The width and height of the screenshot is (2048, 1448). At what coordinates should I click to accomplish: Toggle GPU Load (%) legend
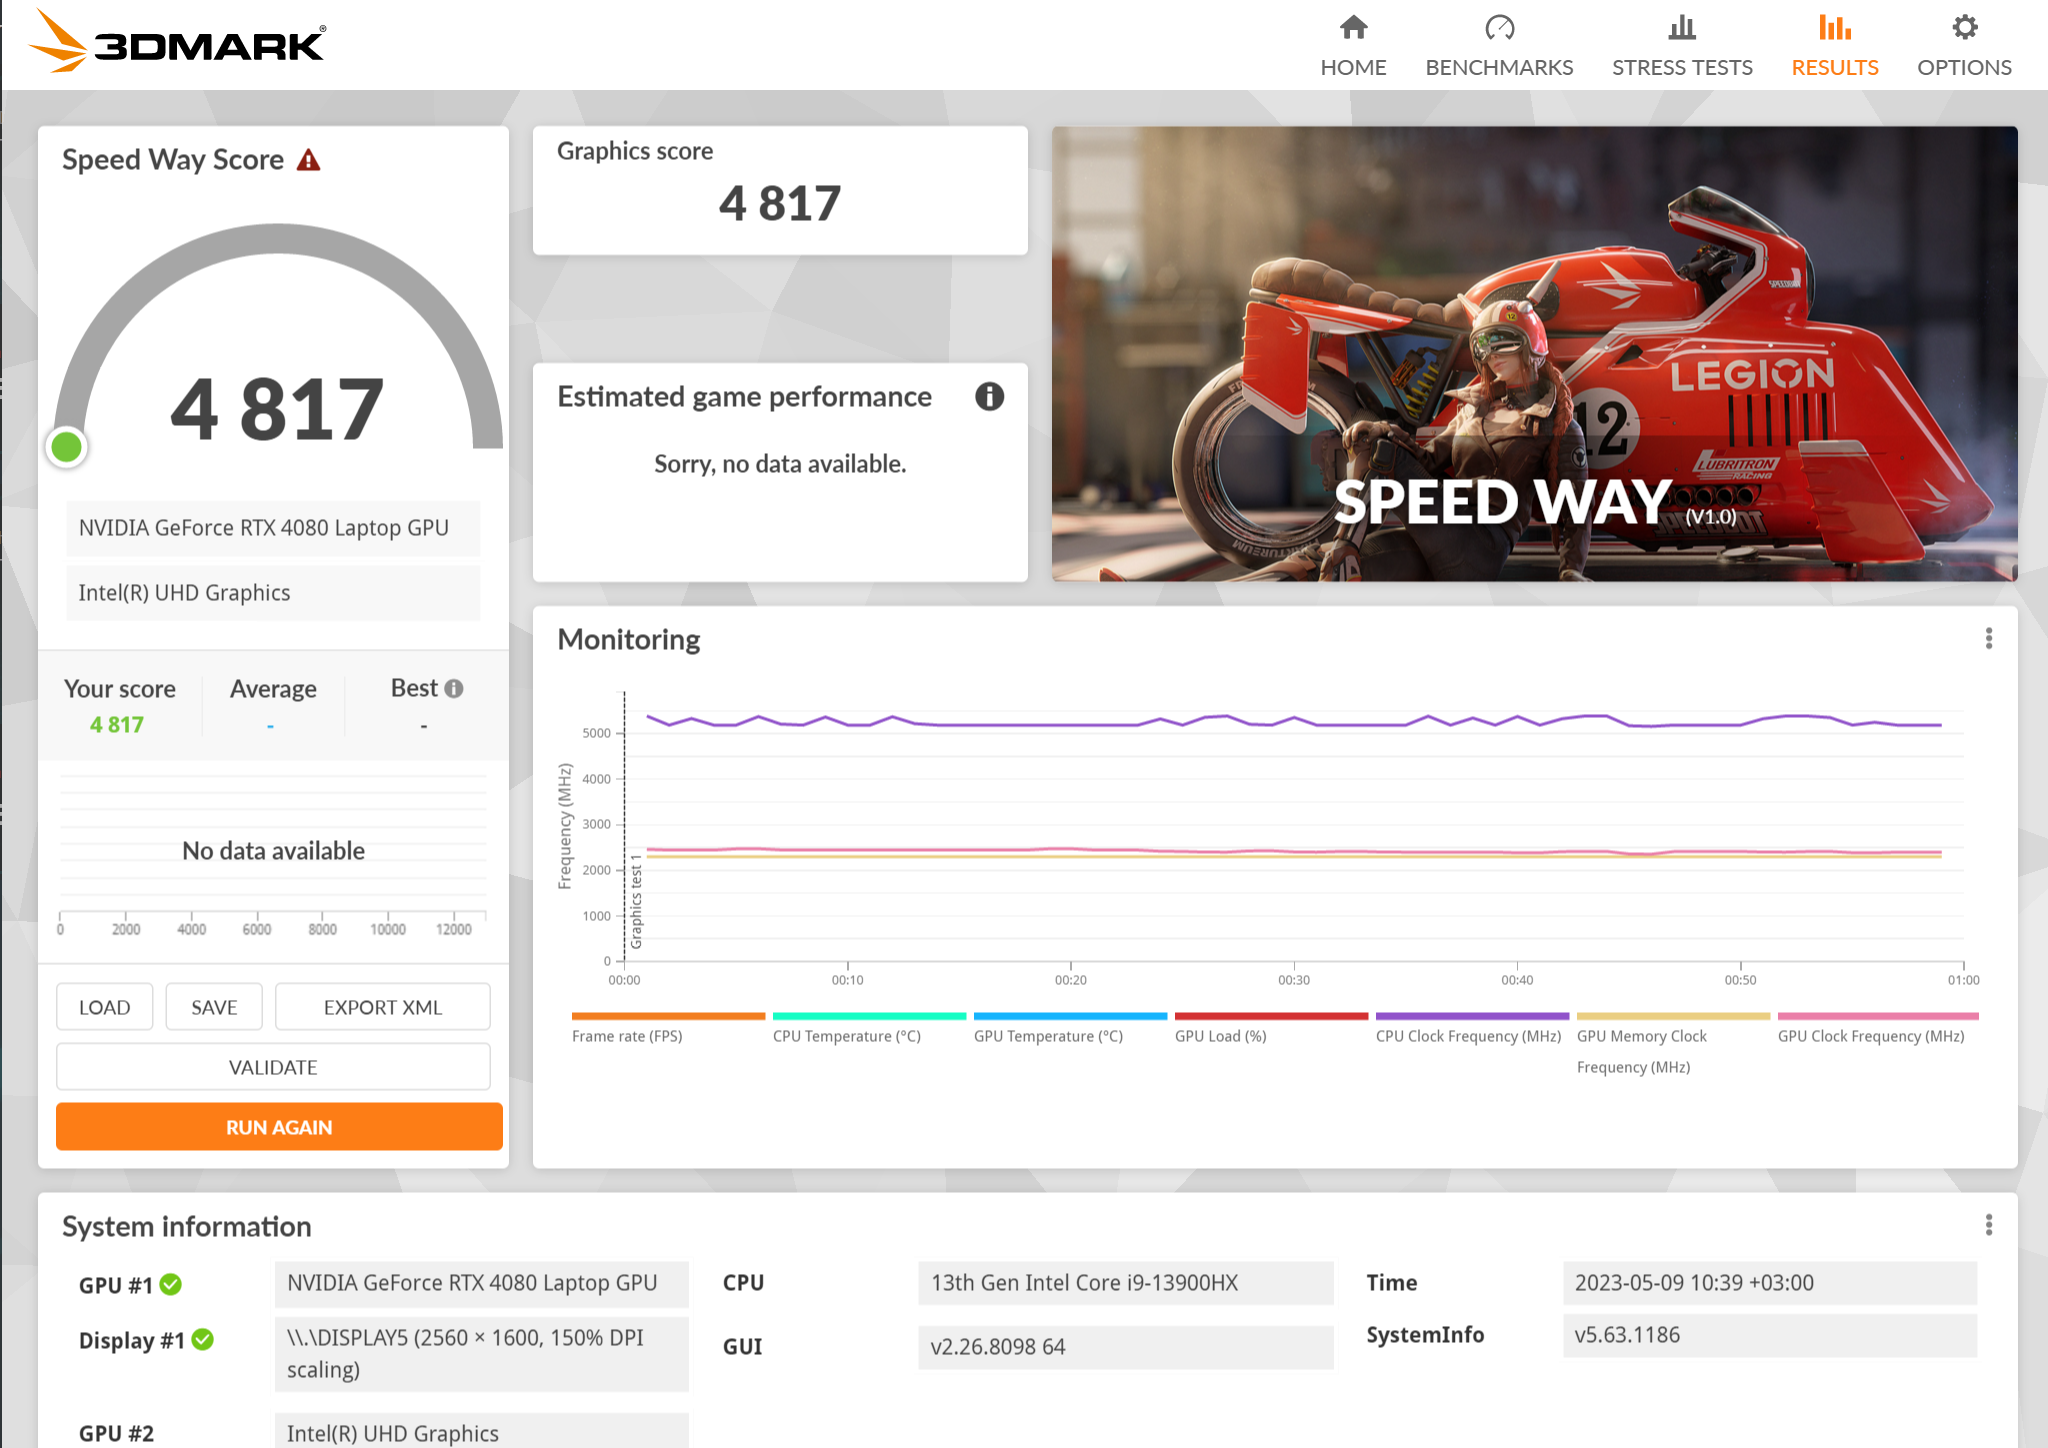coord(1271,1029)
